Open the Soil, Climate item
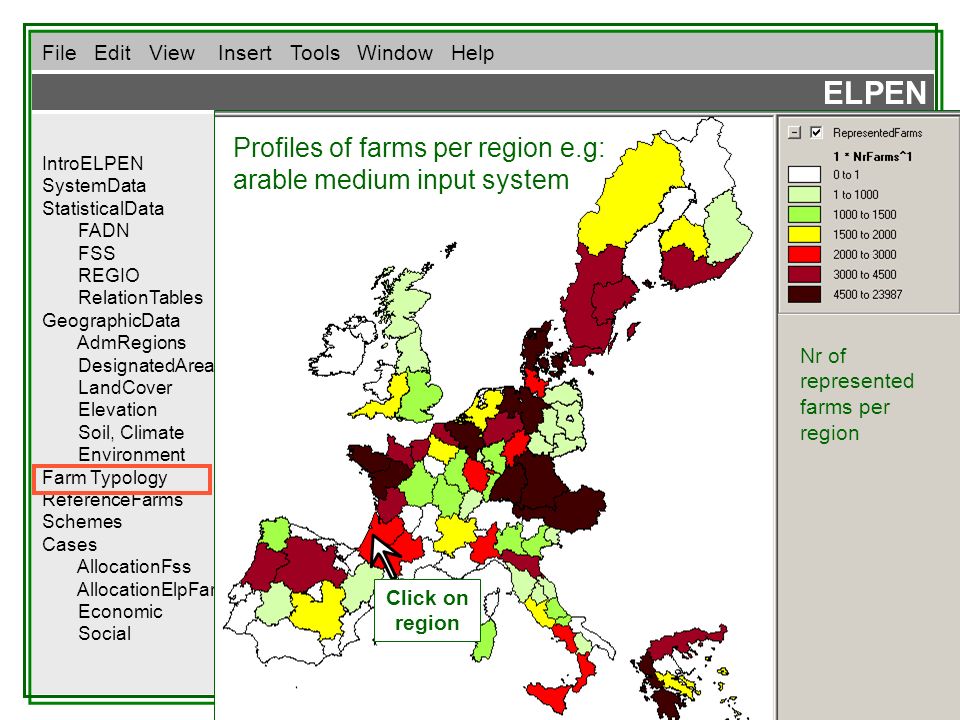The height and width of the screenshot is (720, 960). point(131,432)
